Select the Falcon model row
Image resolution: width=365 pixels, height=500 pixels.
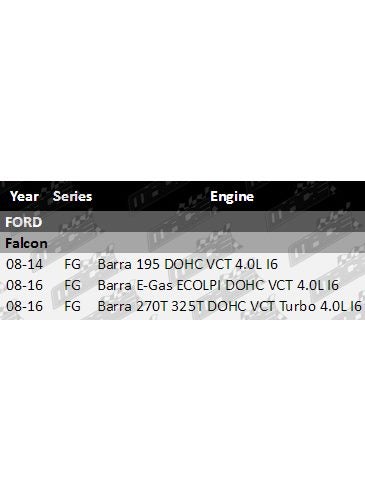pyautogui.click(x=182, y=243)
